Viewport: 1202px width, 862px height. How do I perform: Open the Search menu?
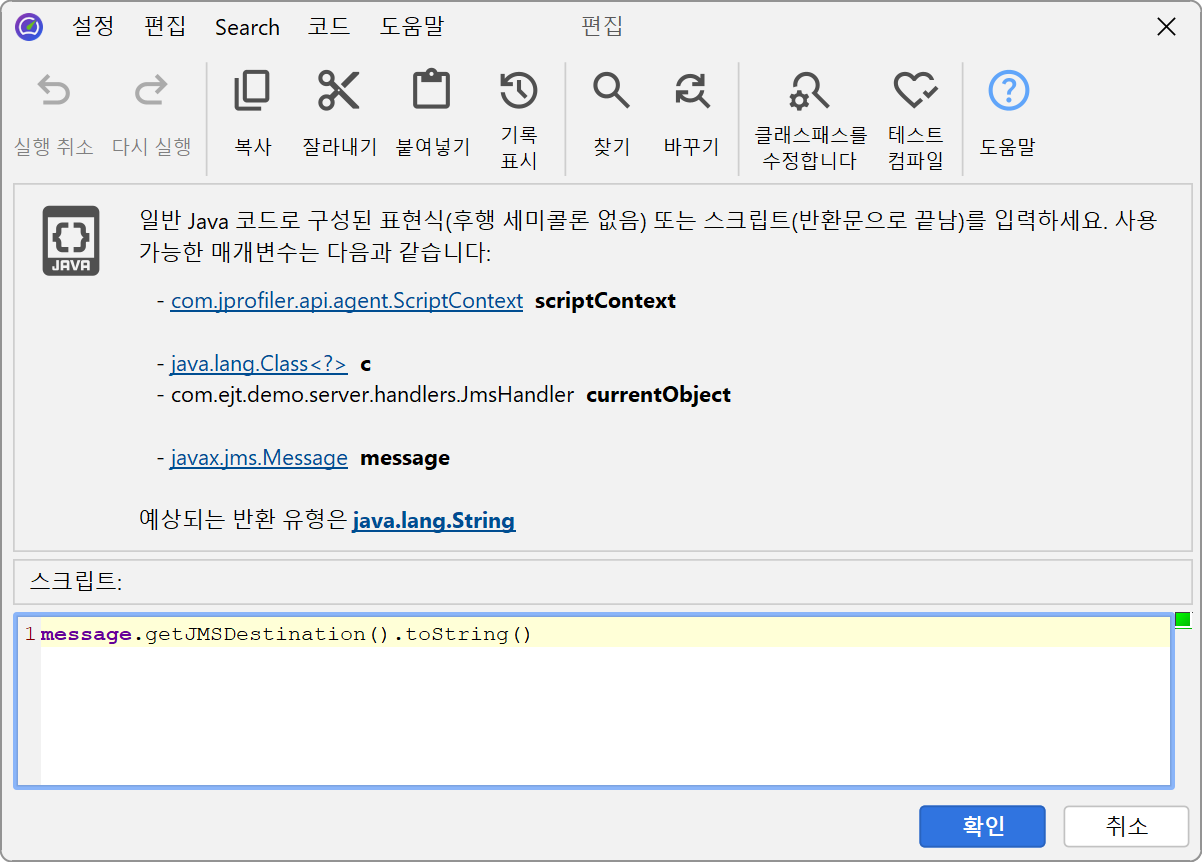[x=247, y=27]
